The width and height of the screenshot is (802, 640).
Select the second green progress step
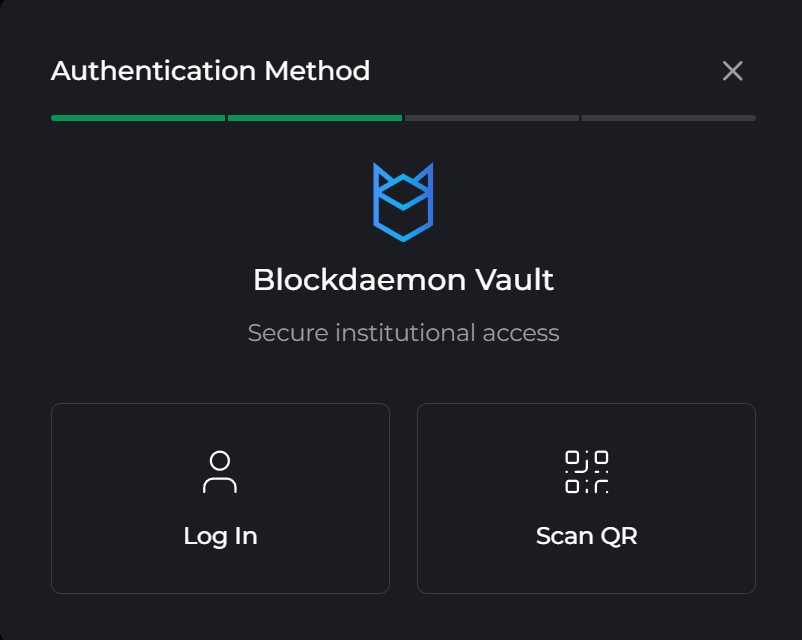315,118
